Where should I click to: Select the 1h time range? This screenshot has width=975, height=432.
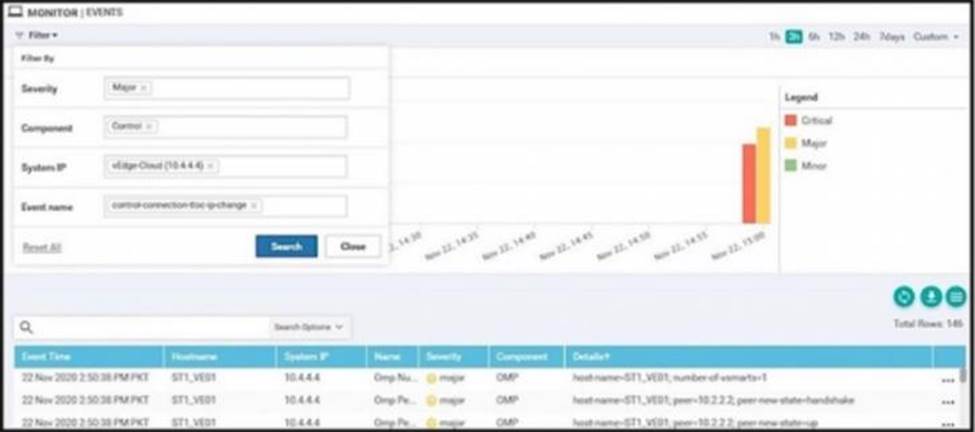[774, 37]
